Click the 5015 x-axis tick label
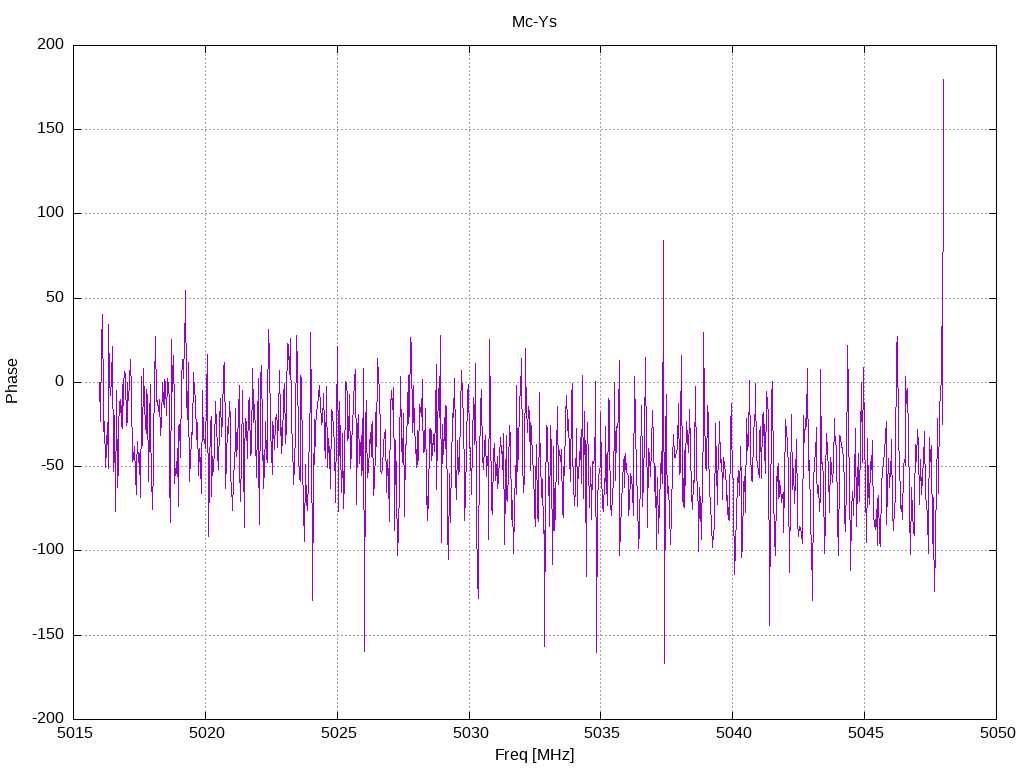The width and height of the screenshot is (1024, 768). tap(74, 733)
